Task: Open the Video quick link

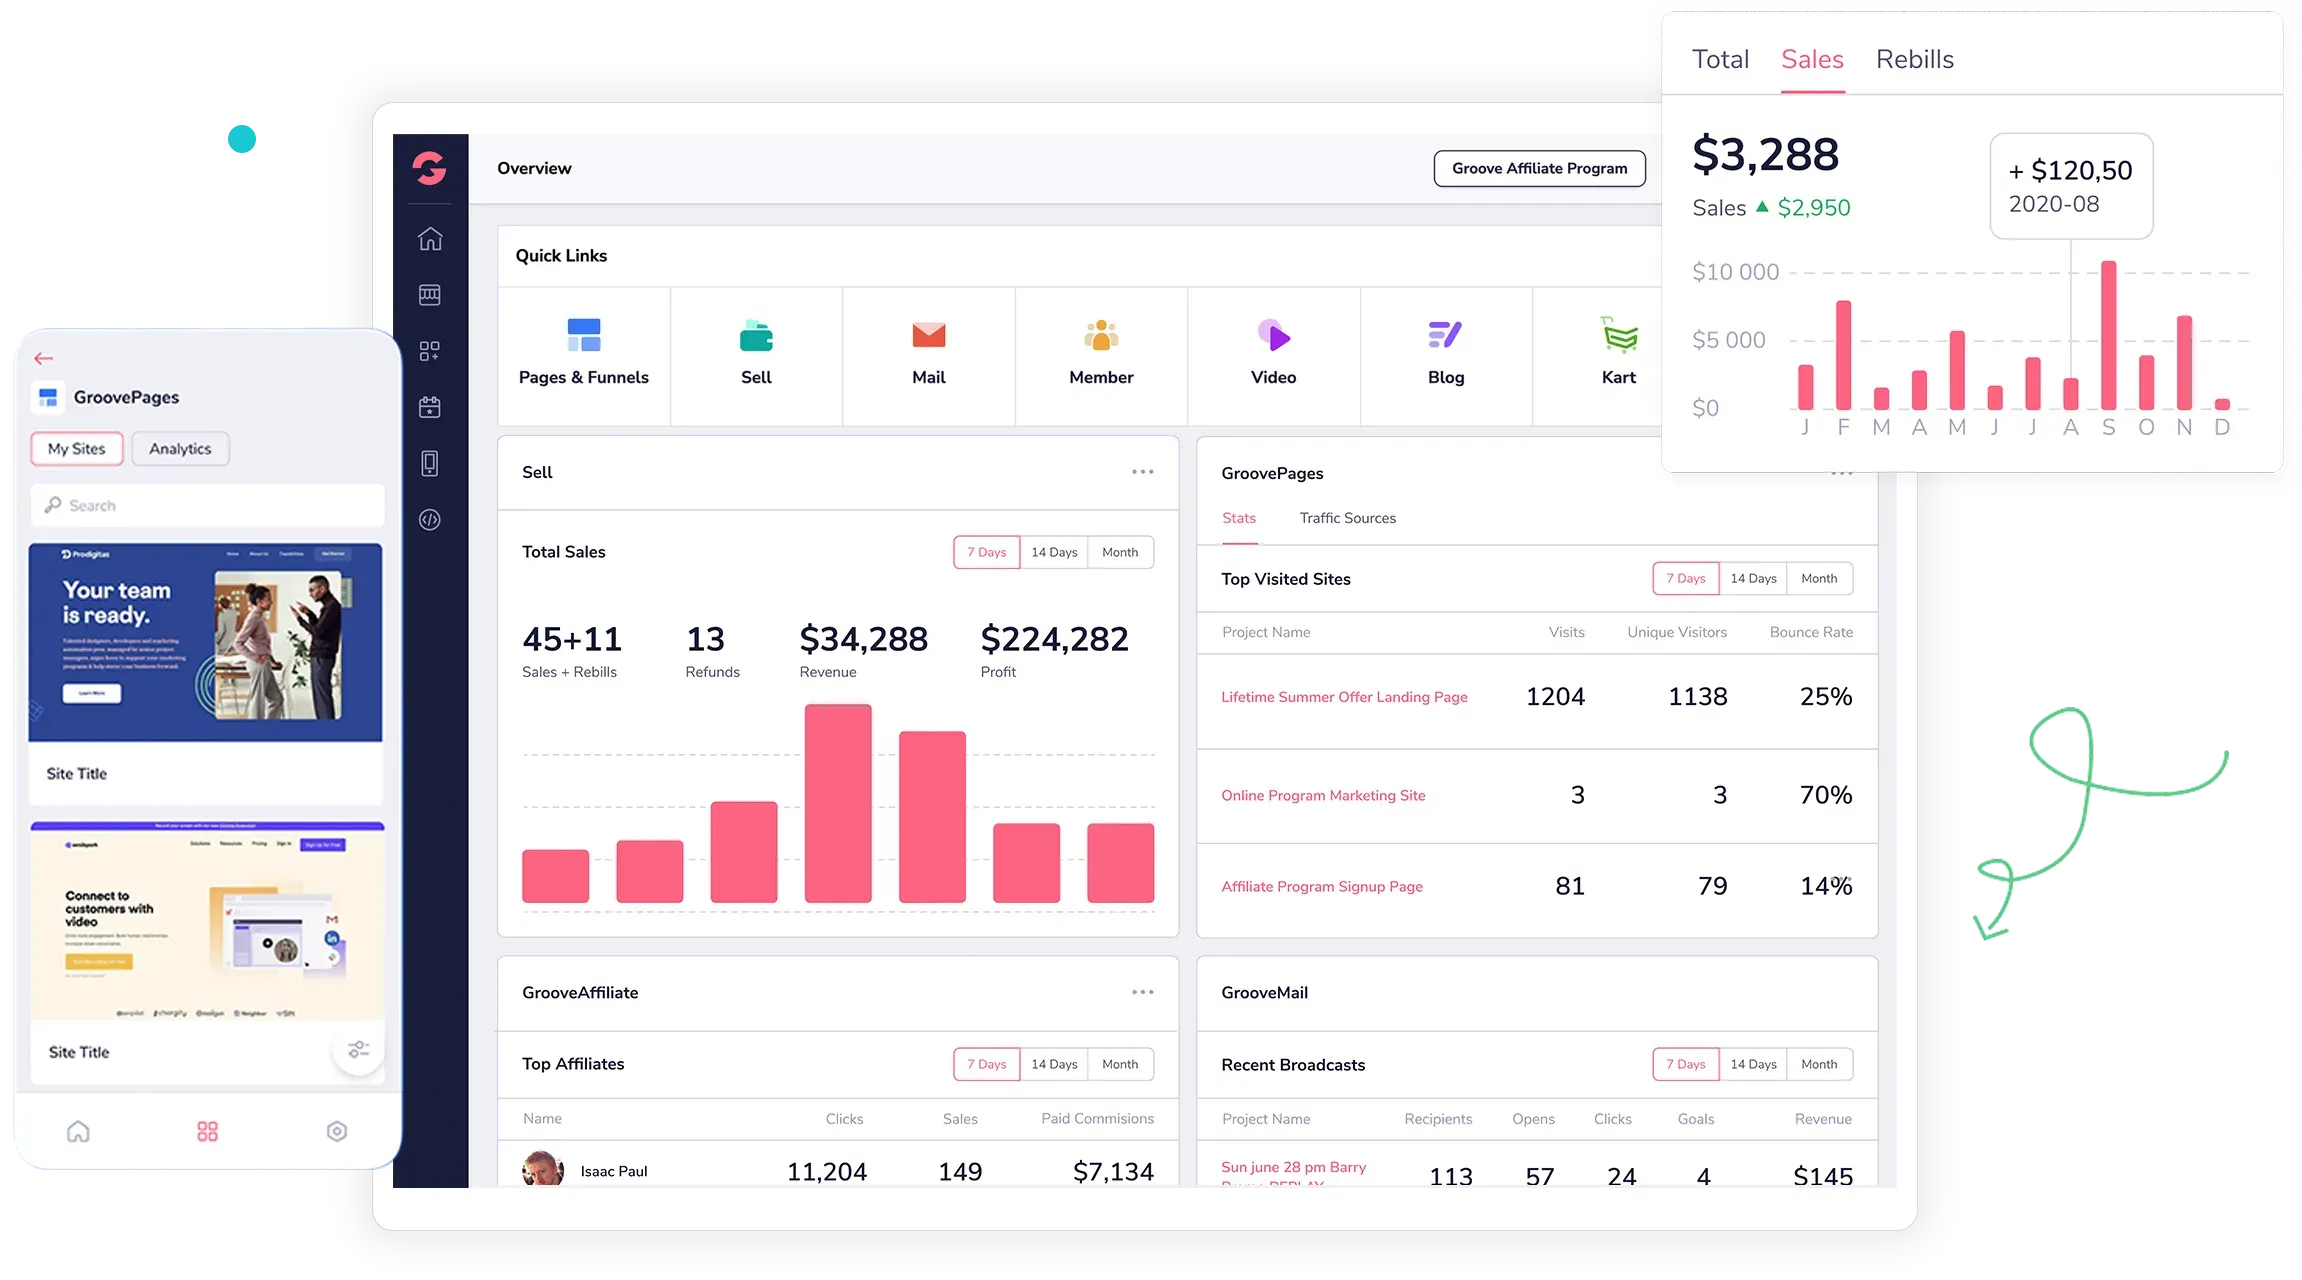Action: point(1274,356)
